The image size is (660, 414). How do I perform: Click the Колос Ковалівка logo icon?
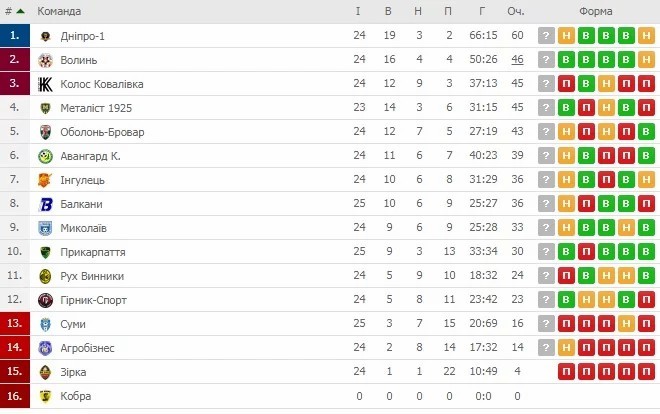coord(45,84)
